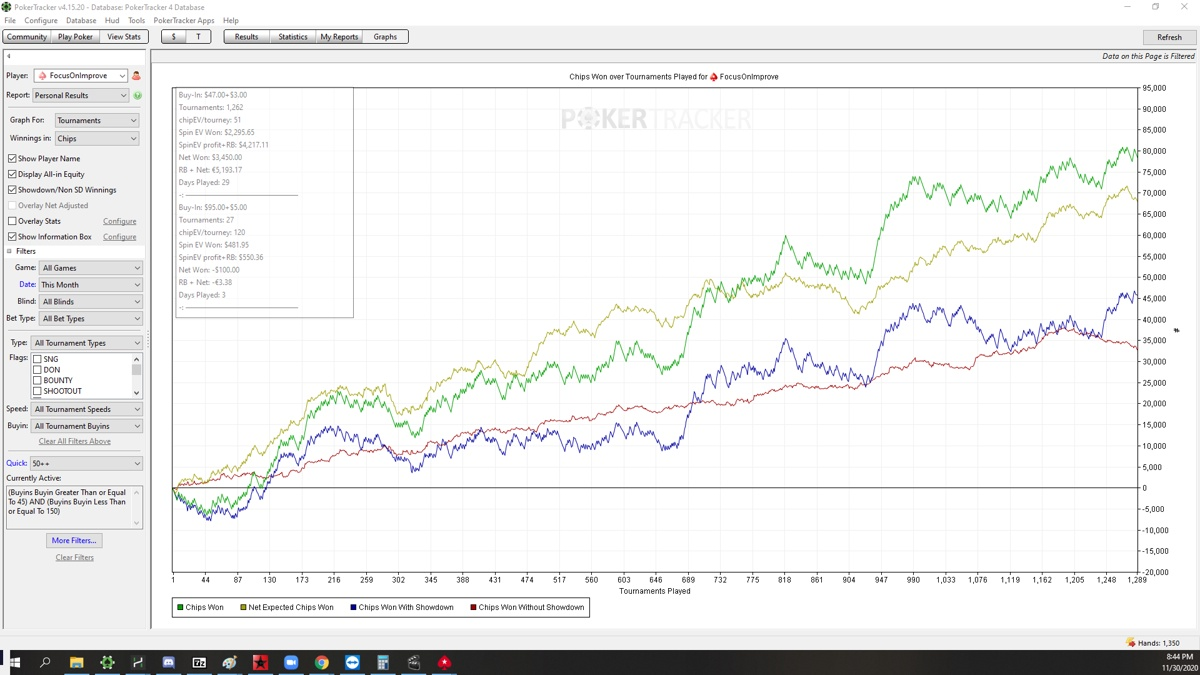Click the Refresh button
This screenshot has width=1200, height=675.
tap(1169, 37)
